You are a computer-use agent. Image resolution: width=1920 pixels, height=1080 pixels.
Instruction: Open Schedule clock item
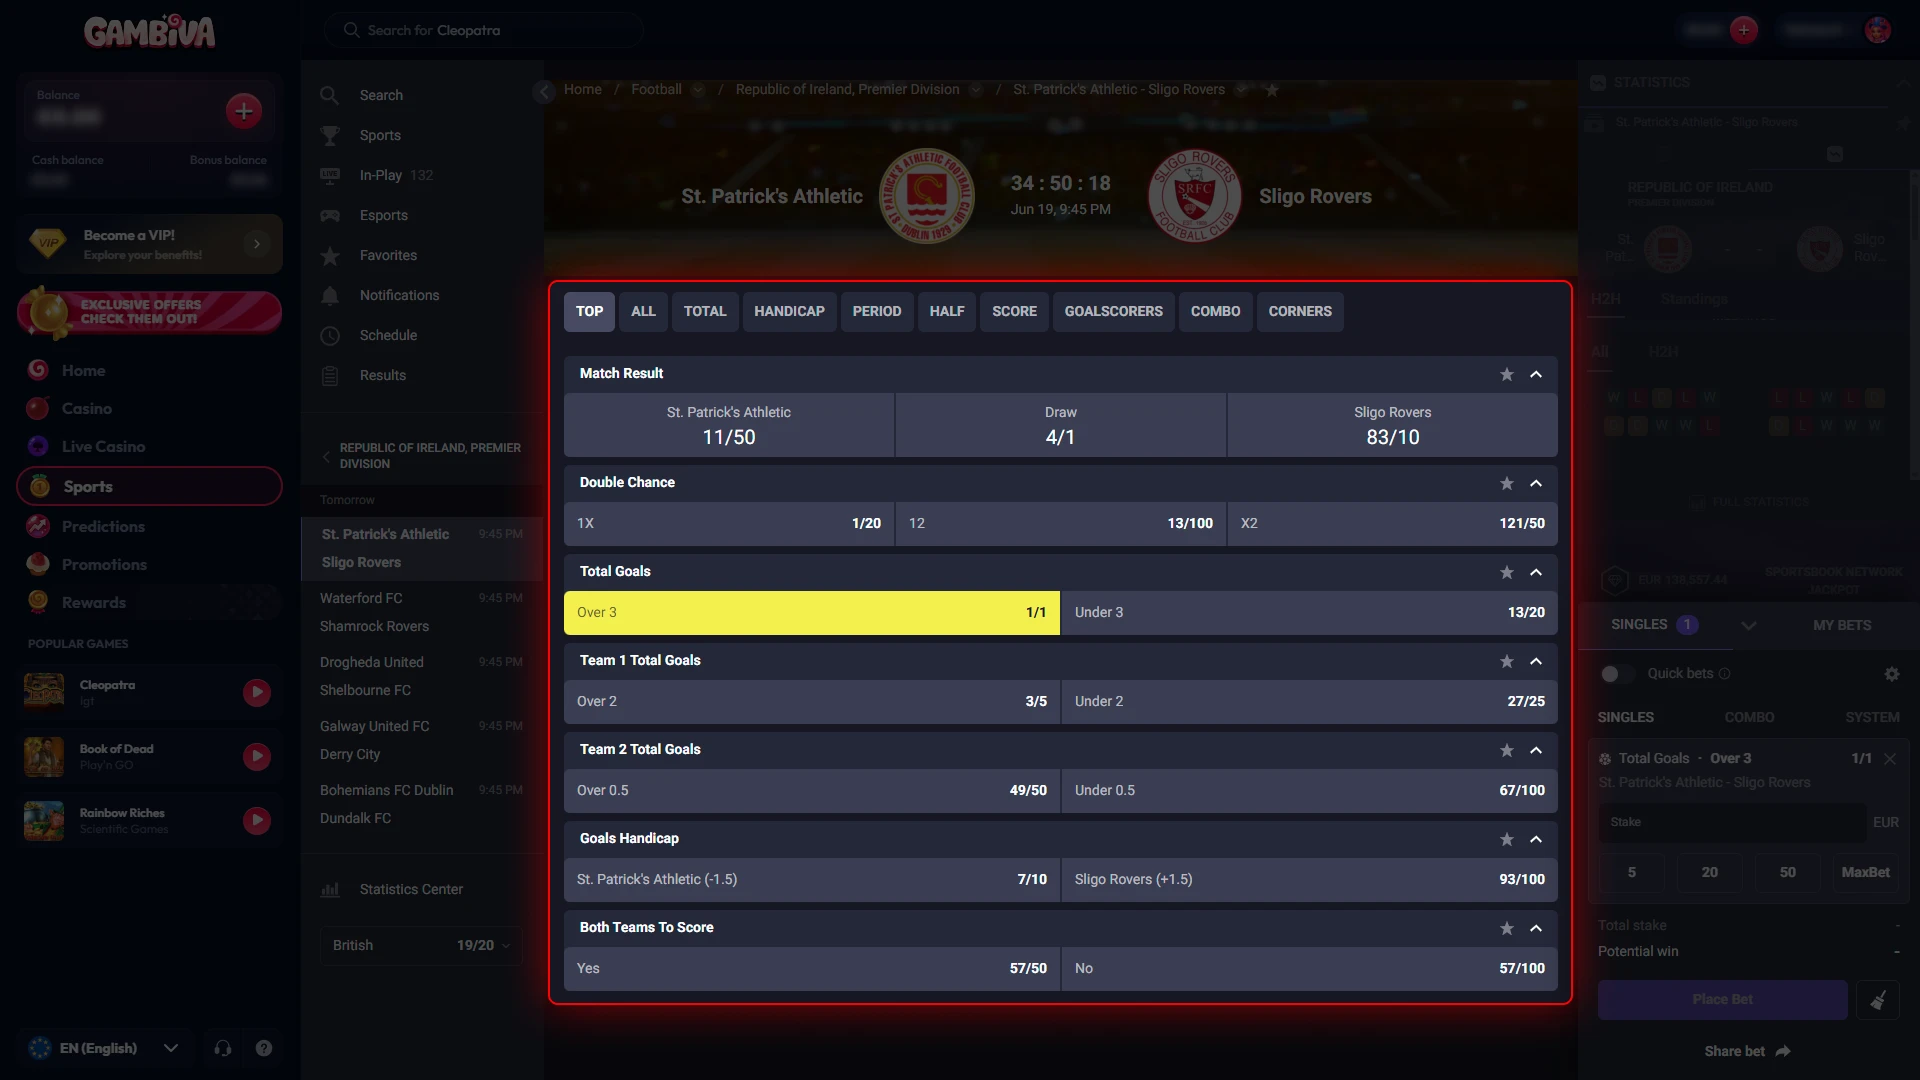tap(388, 335)
